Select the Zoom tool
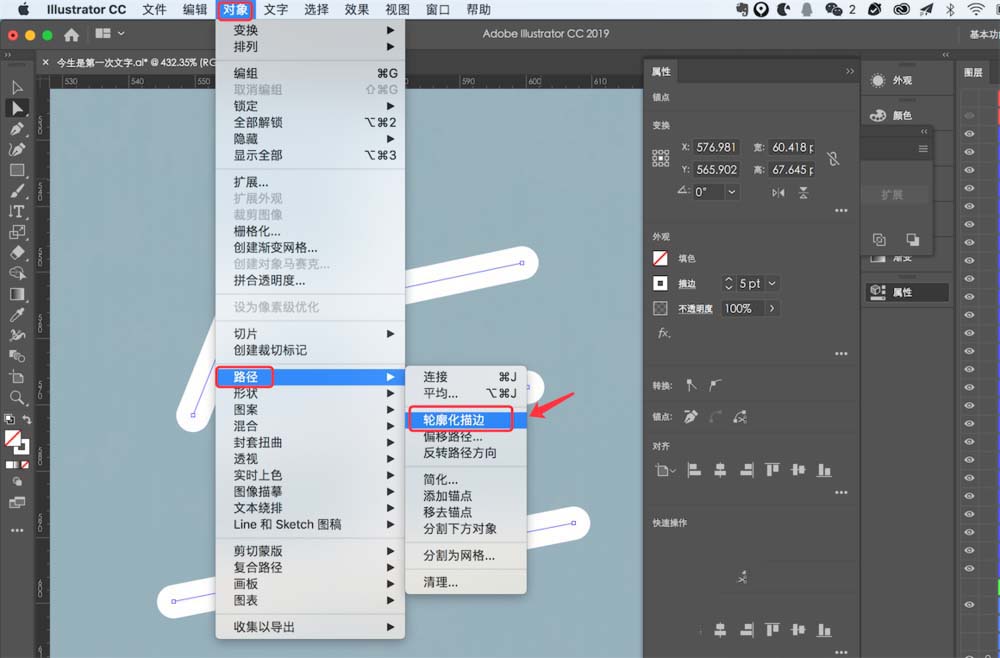 pyautogui.click(x=17, y=398)
